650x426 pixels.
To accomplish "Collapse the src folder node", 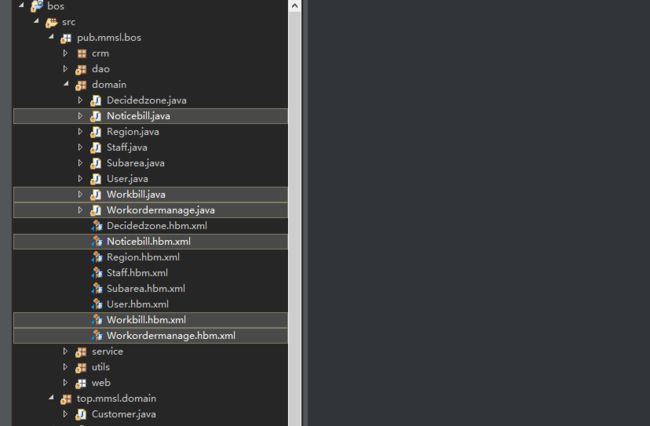I will [36, 20].
